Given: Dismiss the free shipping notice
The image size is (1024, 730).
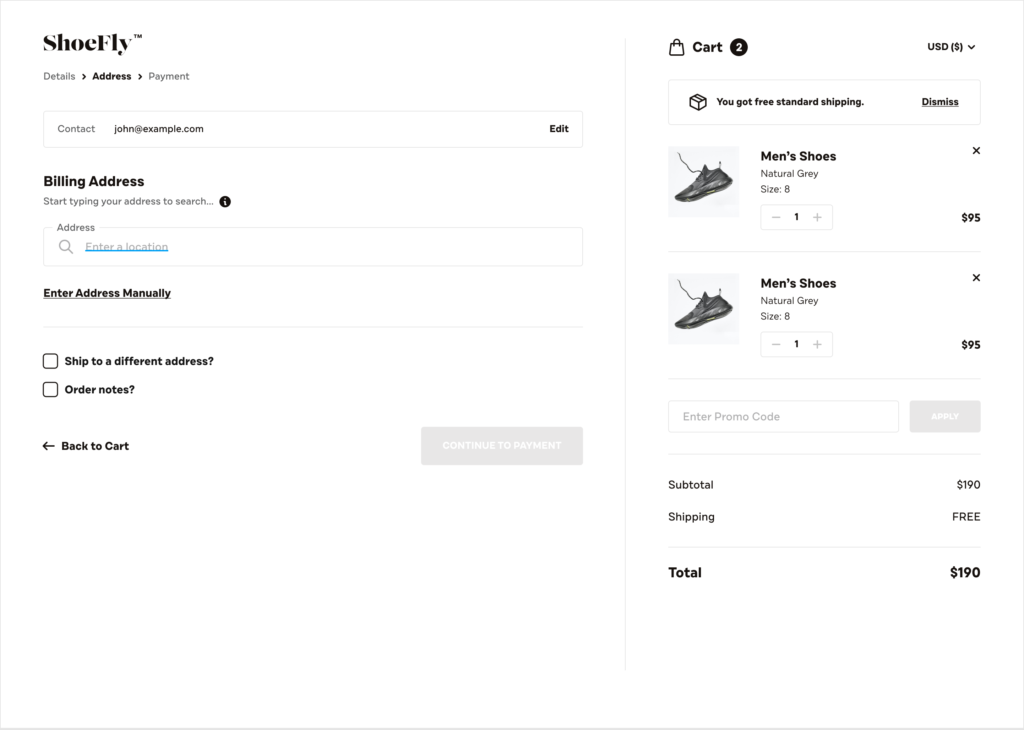Looking at the screenshot, I should (x=939, y=101).
